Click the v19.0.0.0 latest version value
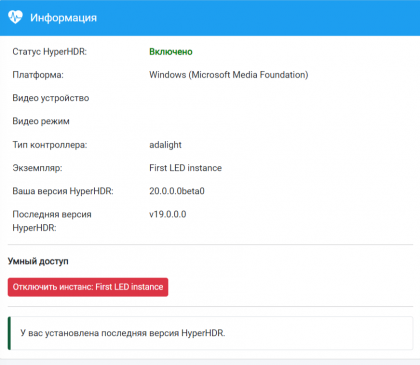 [x=168, y=214]
